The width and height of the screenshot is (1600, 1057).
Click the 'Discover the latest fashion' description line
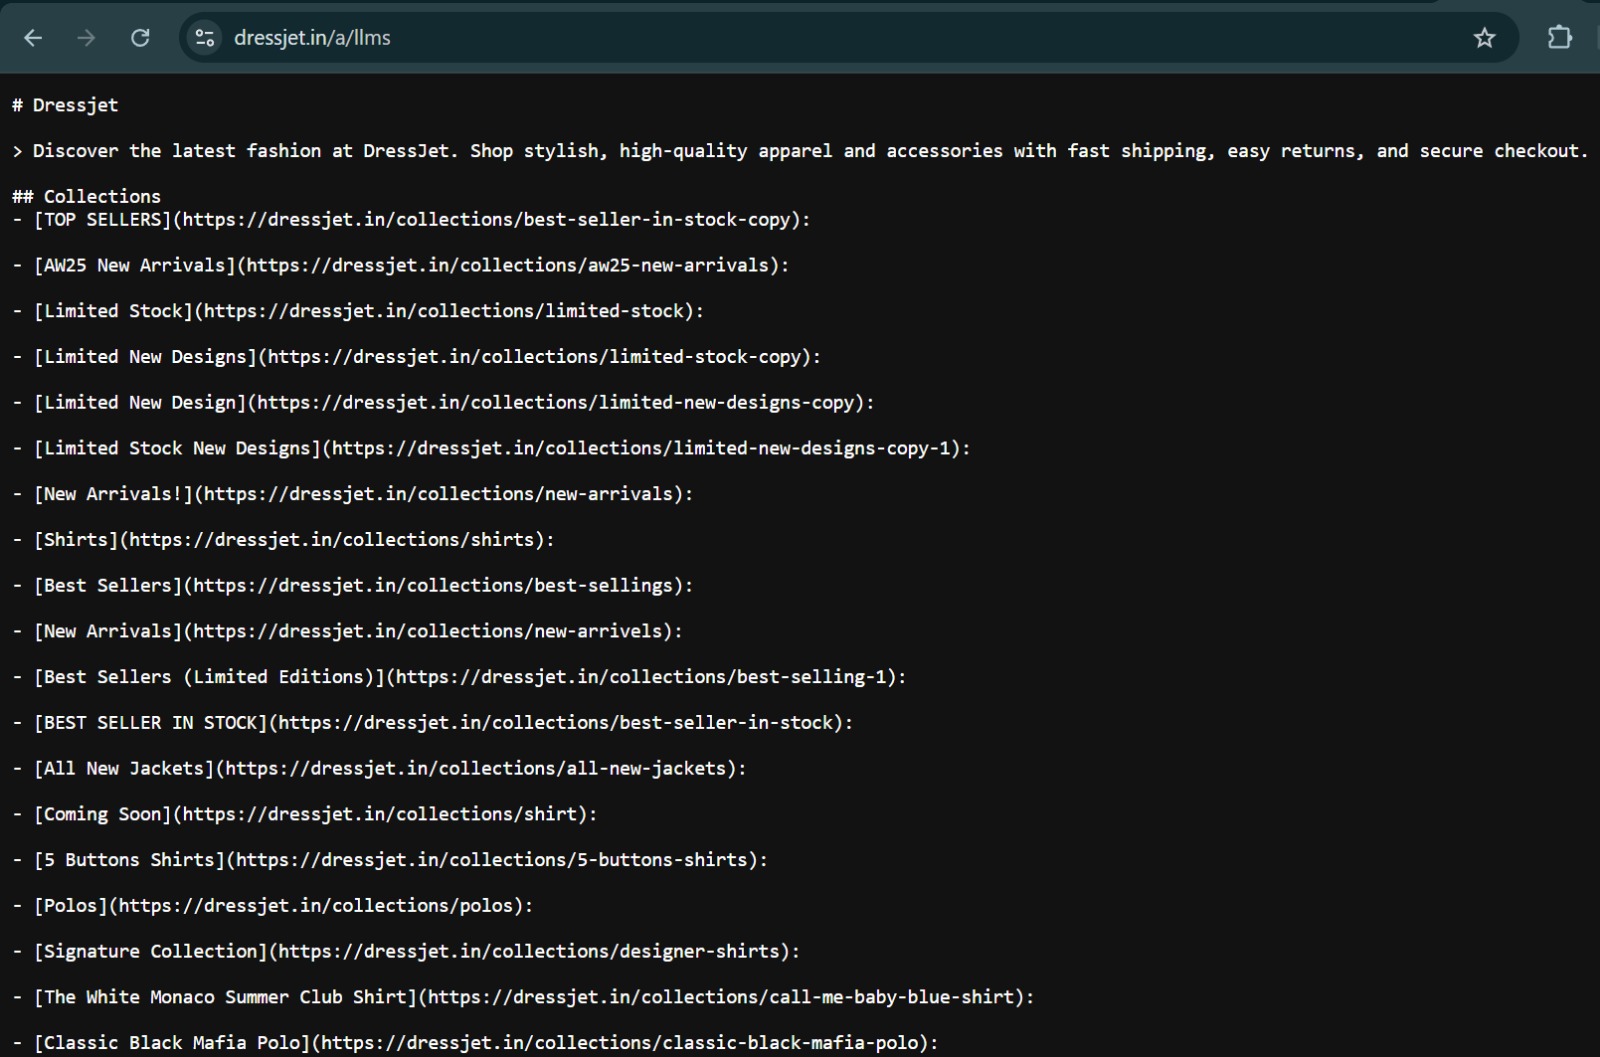800,151
